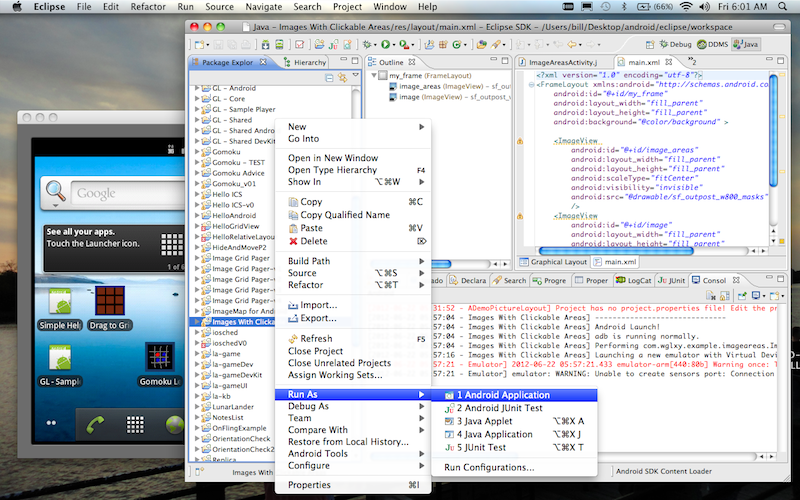The height and width of the screenshot is (500, 800).
Task: Switch to the DDMS perspective
Action: (x=711, y=44)
